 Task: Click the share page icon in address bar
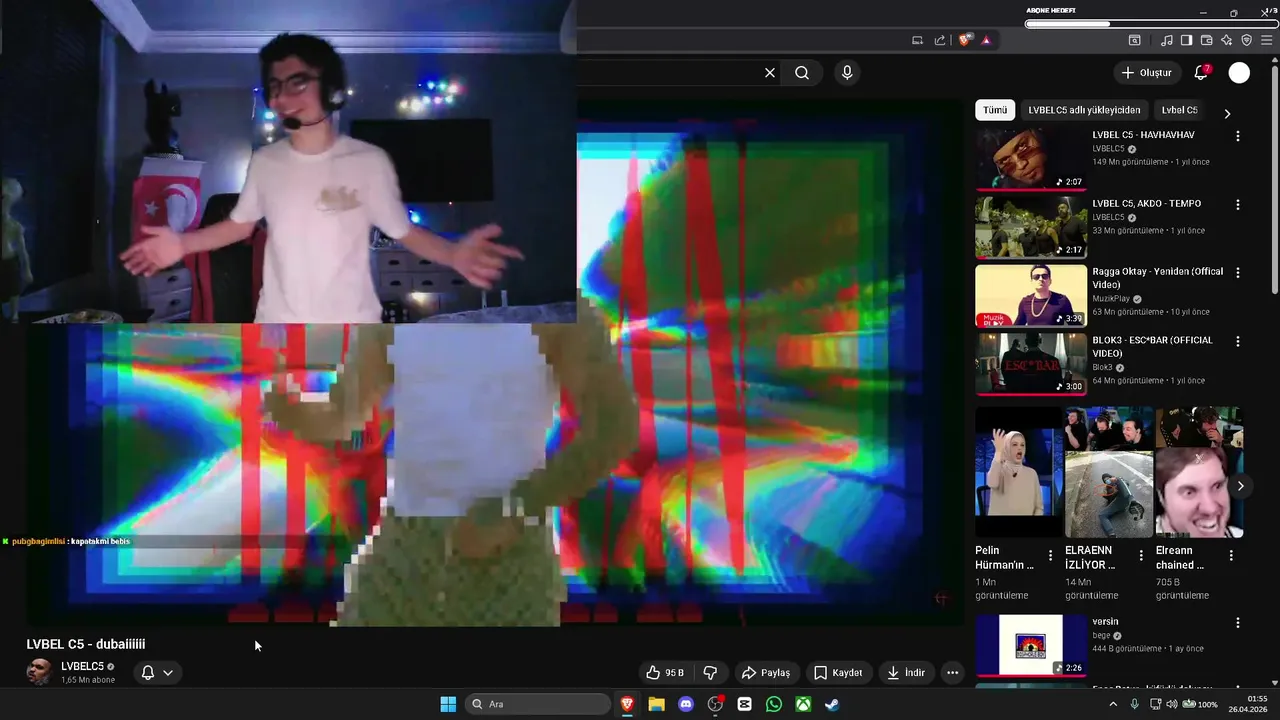pyautogui.click(x=940, y=40)
